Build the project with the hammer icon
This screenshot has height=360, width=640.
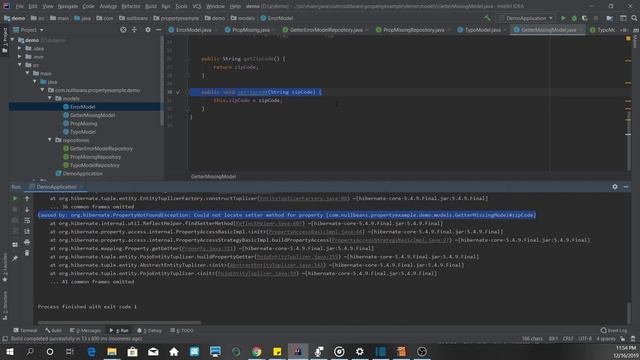[487, 18]
